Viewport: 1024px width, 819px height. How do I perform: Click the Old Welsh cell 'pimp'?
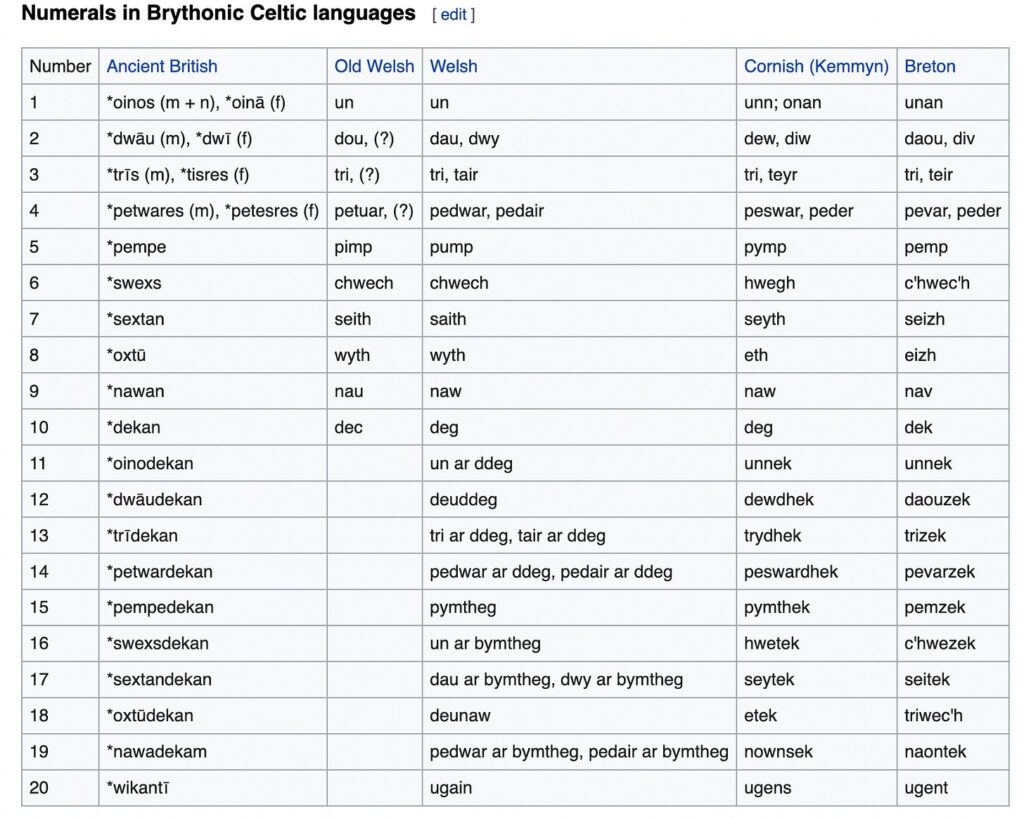pos(353,247)
